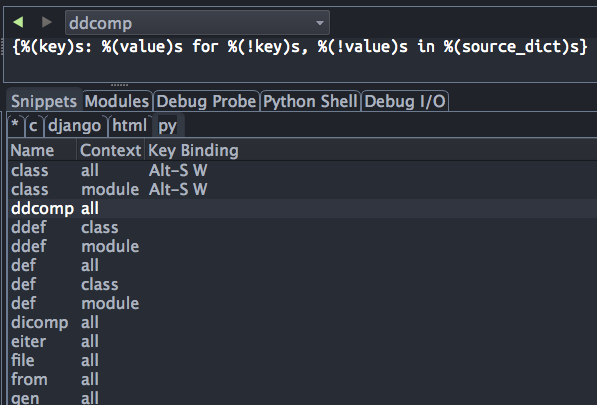Select the django snippets tab

point(75,125)
